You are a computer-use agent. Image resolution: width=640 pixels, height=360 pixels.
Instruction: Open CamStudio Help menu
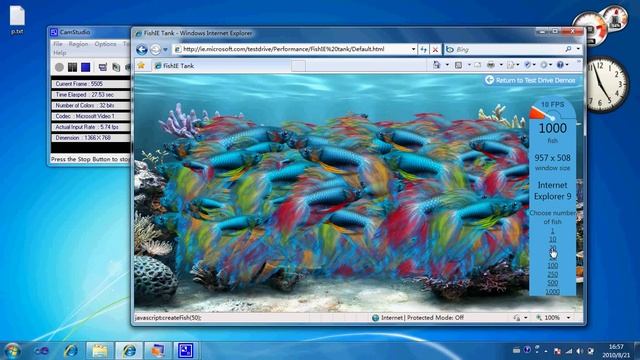[x=59, y=53]
